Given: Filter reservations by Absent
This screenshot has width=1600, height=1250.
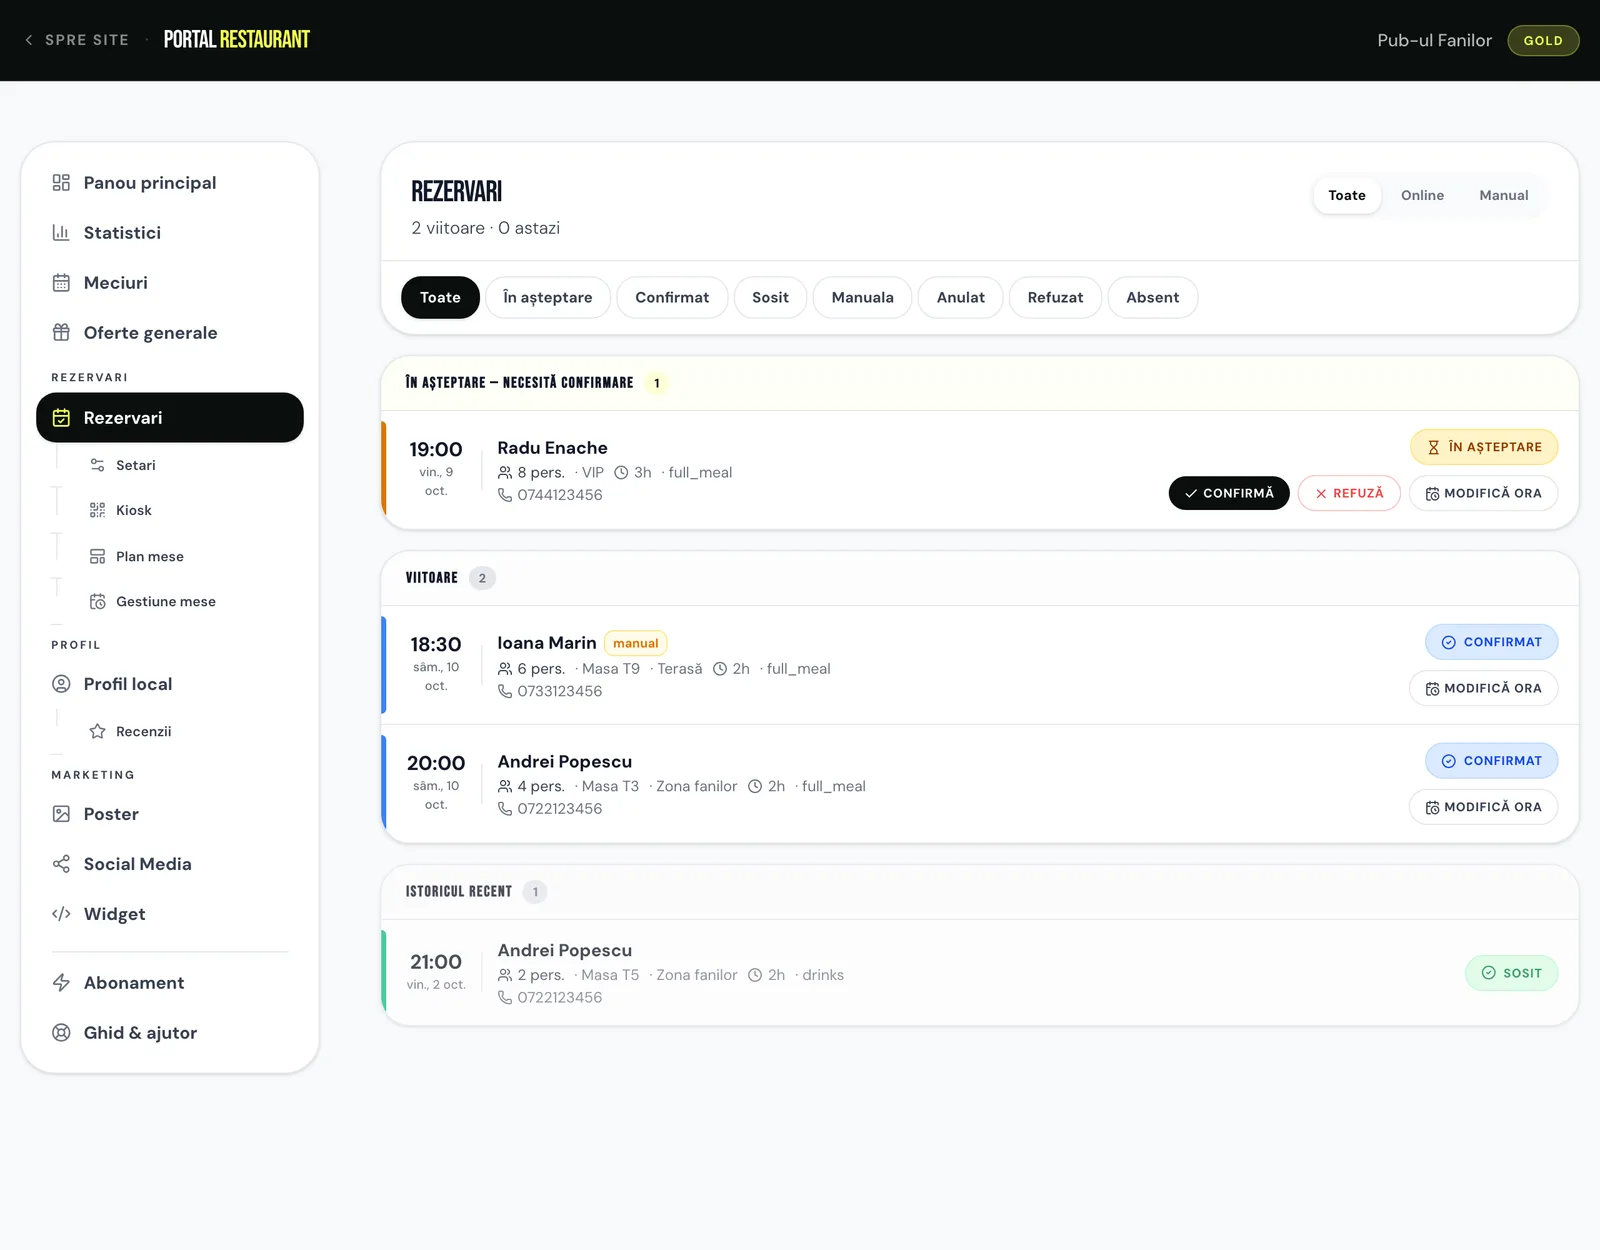Looking at the screenshot, I should 1152,298.
